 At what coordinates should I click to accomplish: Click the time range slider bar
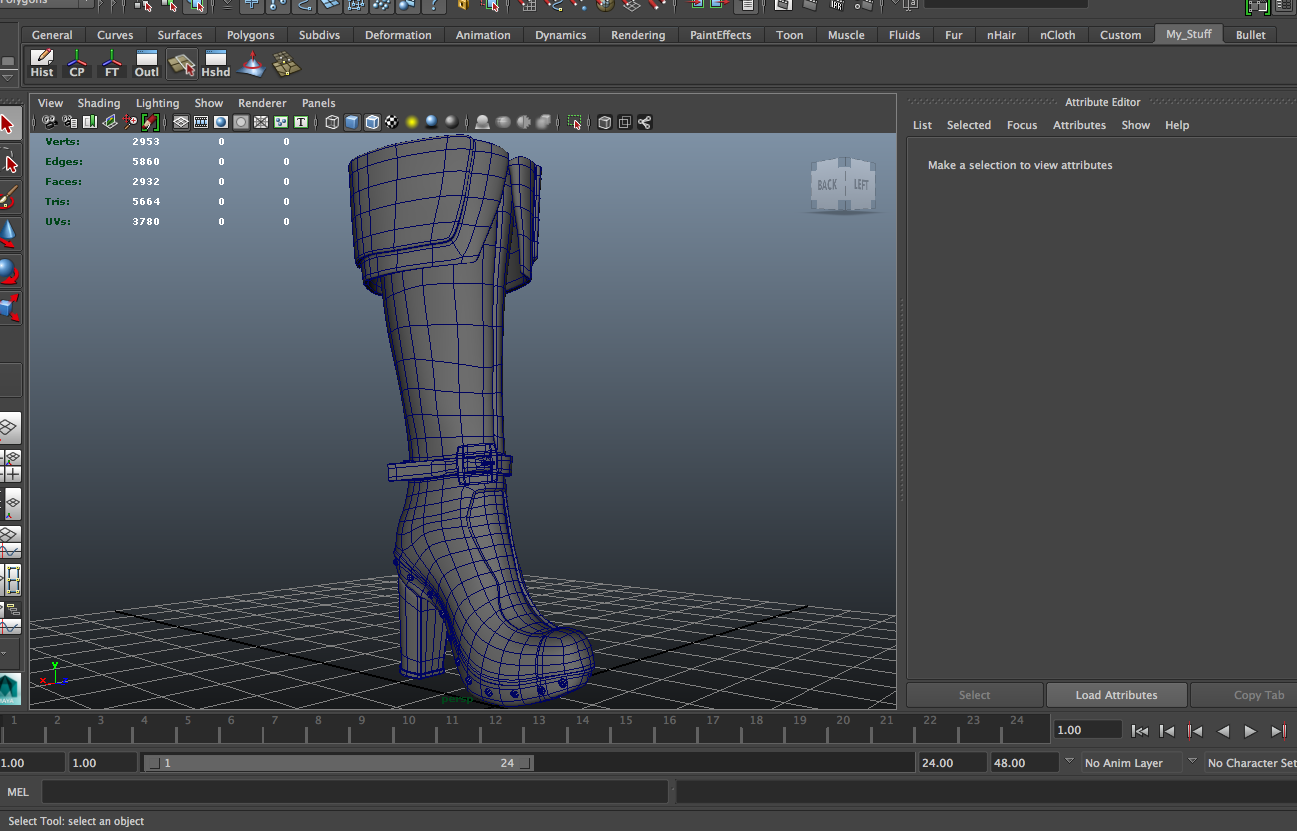tap(338, 763)
